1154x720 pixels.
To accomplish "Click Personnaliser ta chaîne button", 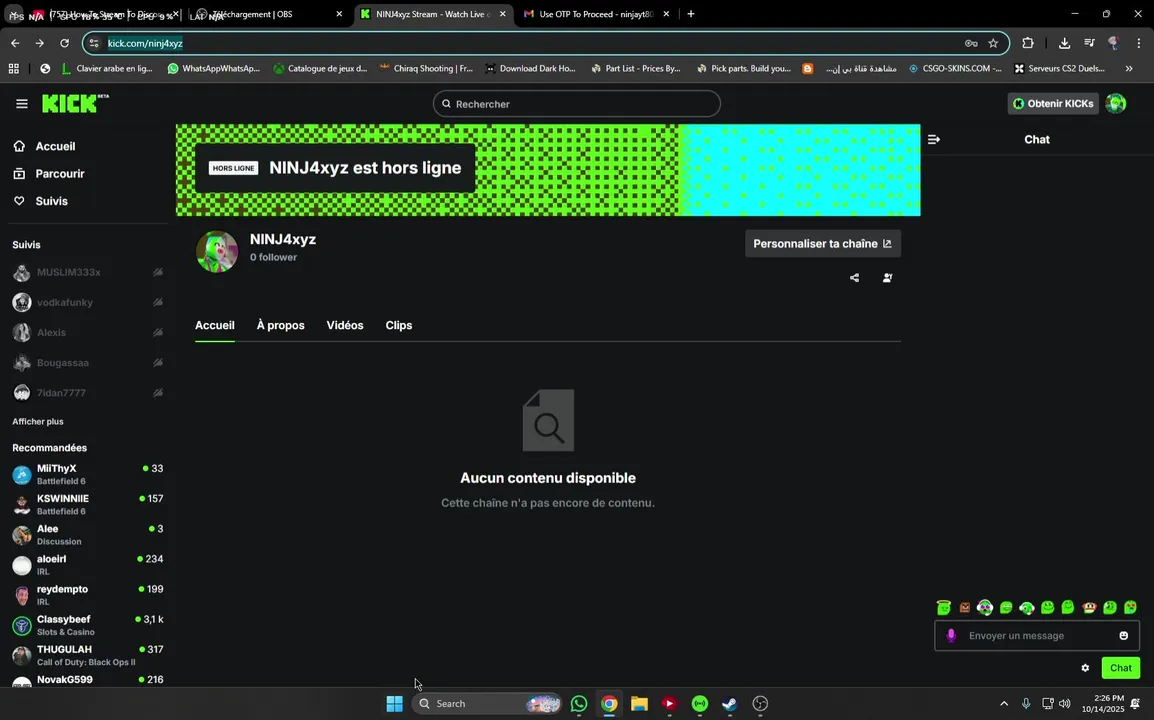I will (x=822, y=244).
